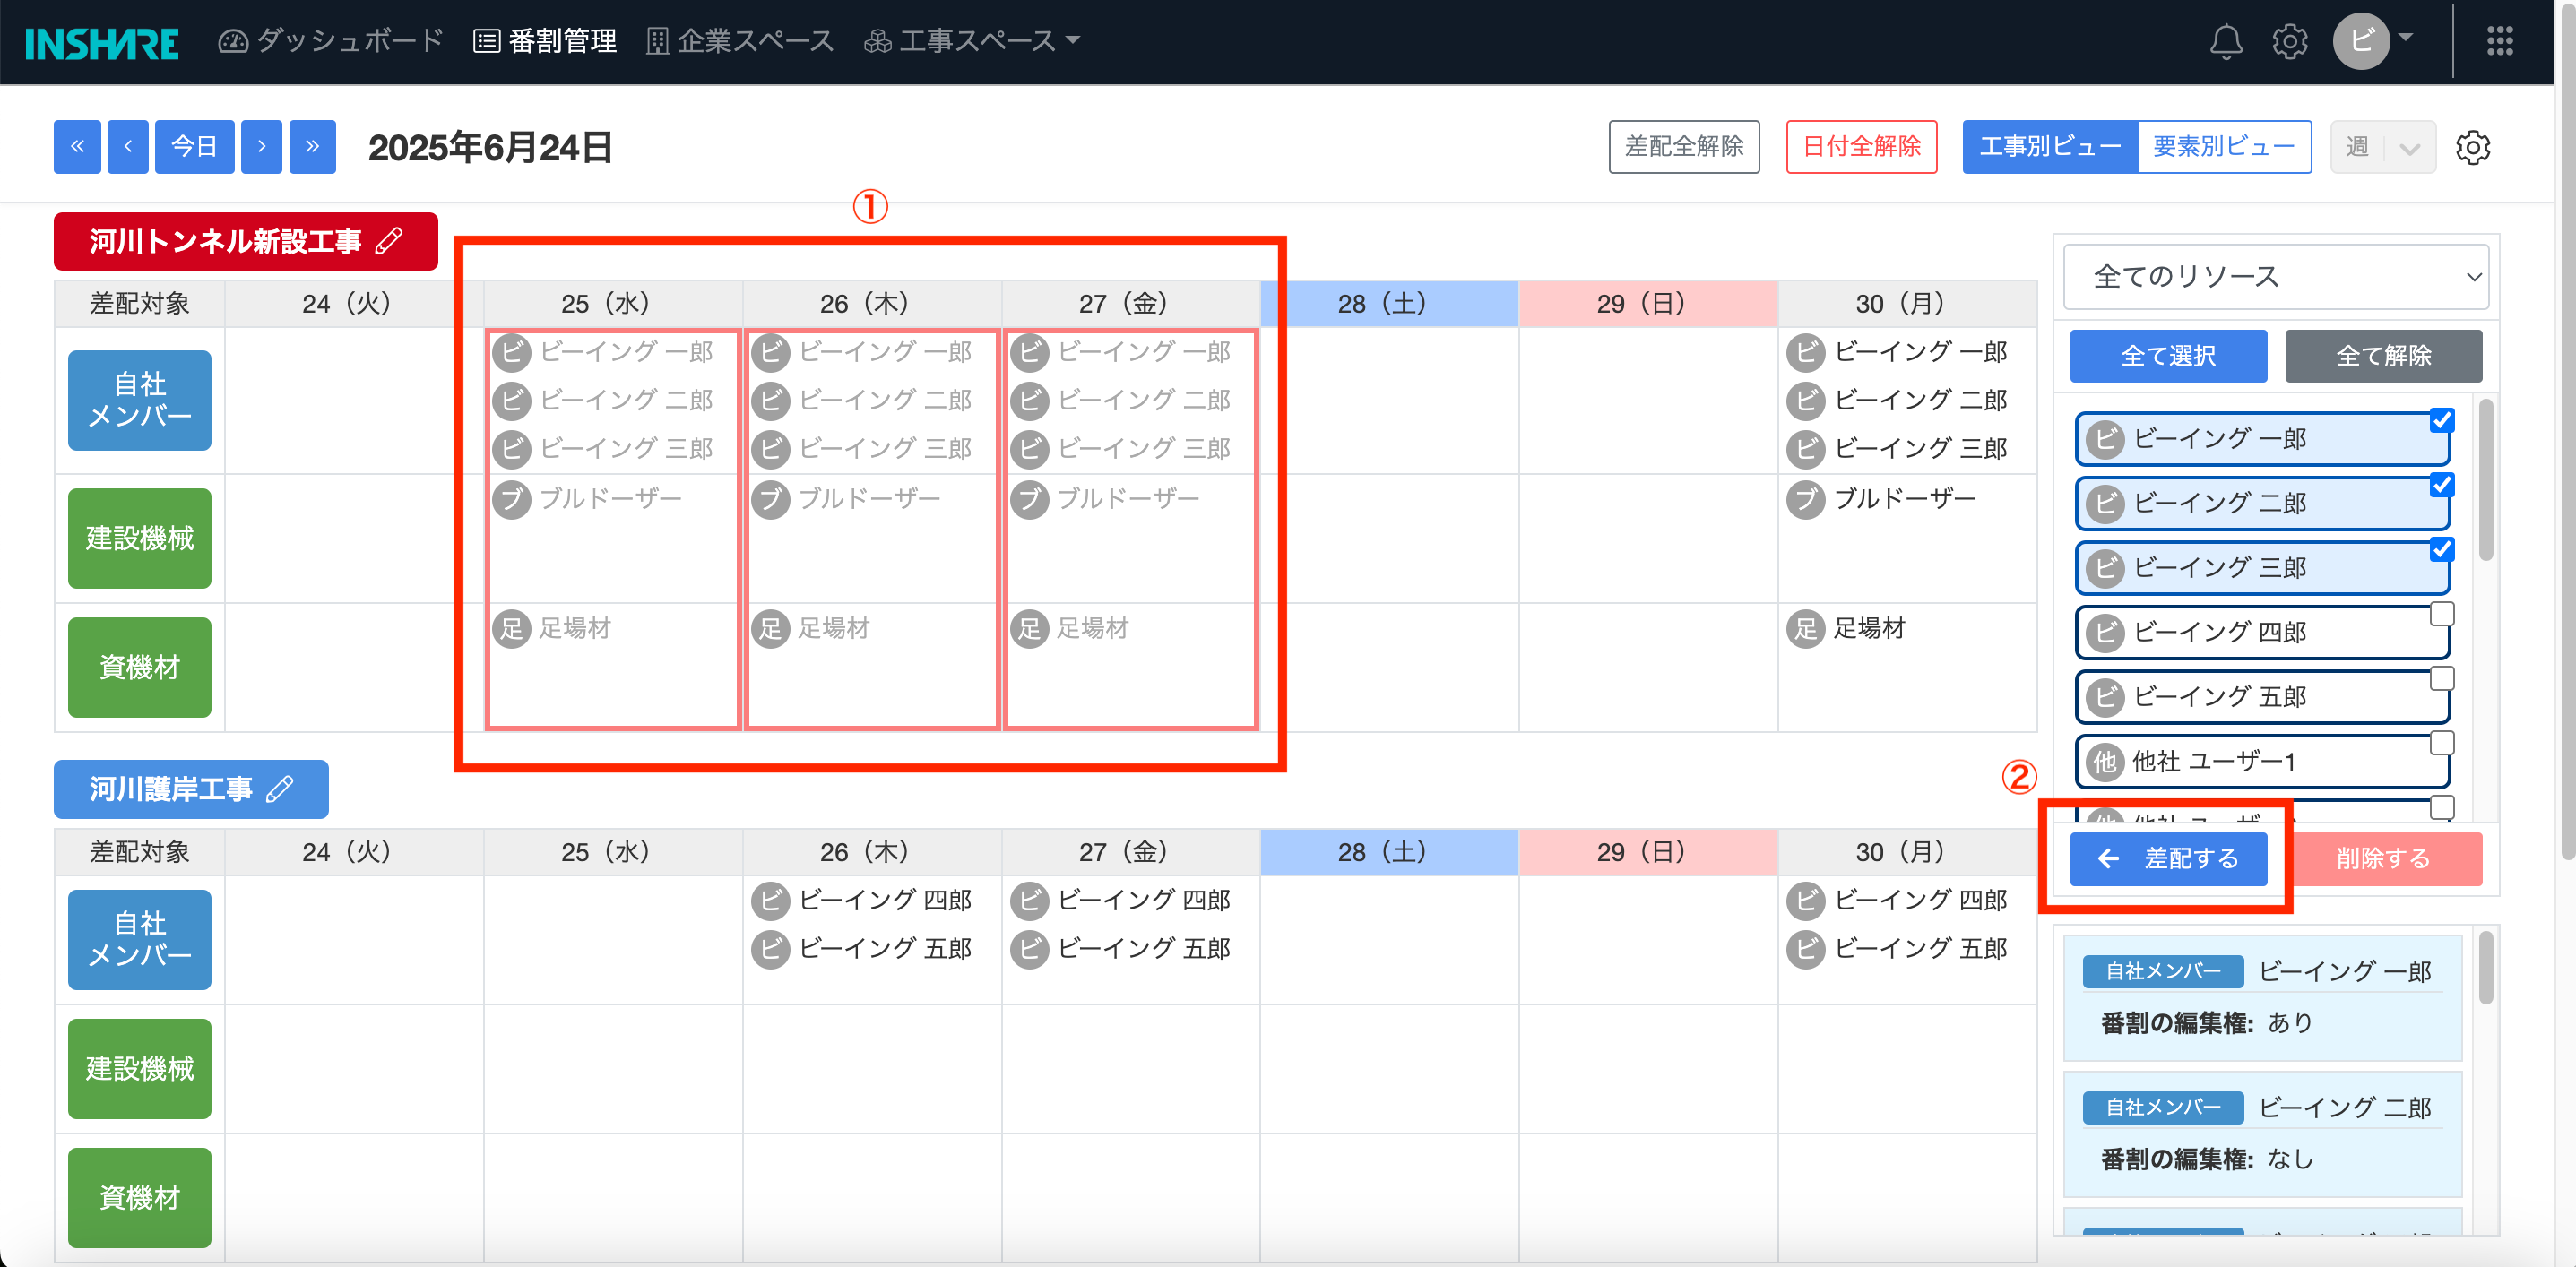Click ブルドーザー icon on 30 (月)

coord(1805,498)
